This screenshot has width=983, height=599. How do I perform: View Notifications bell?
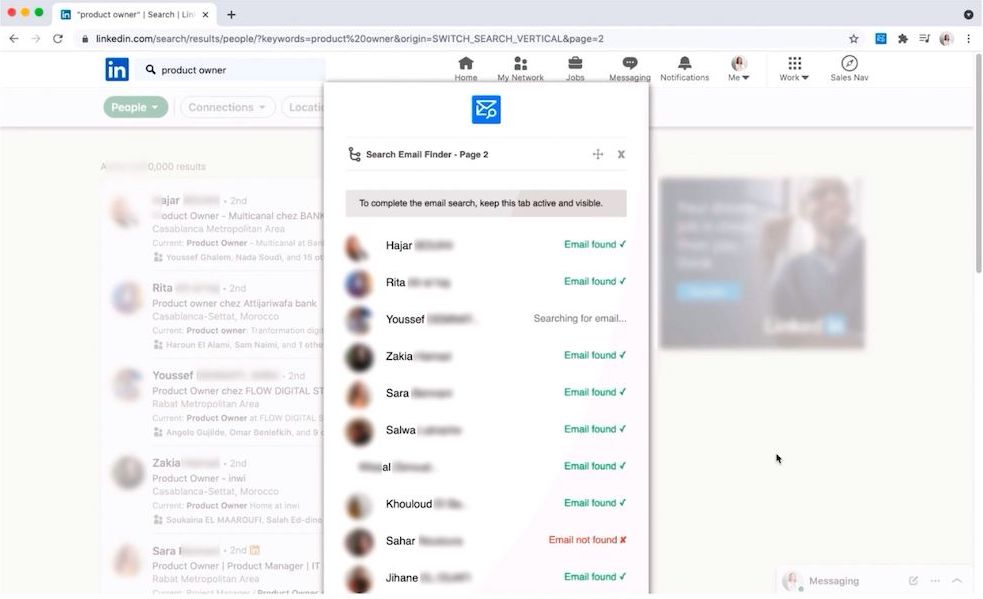pos(685,69)
